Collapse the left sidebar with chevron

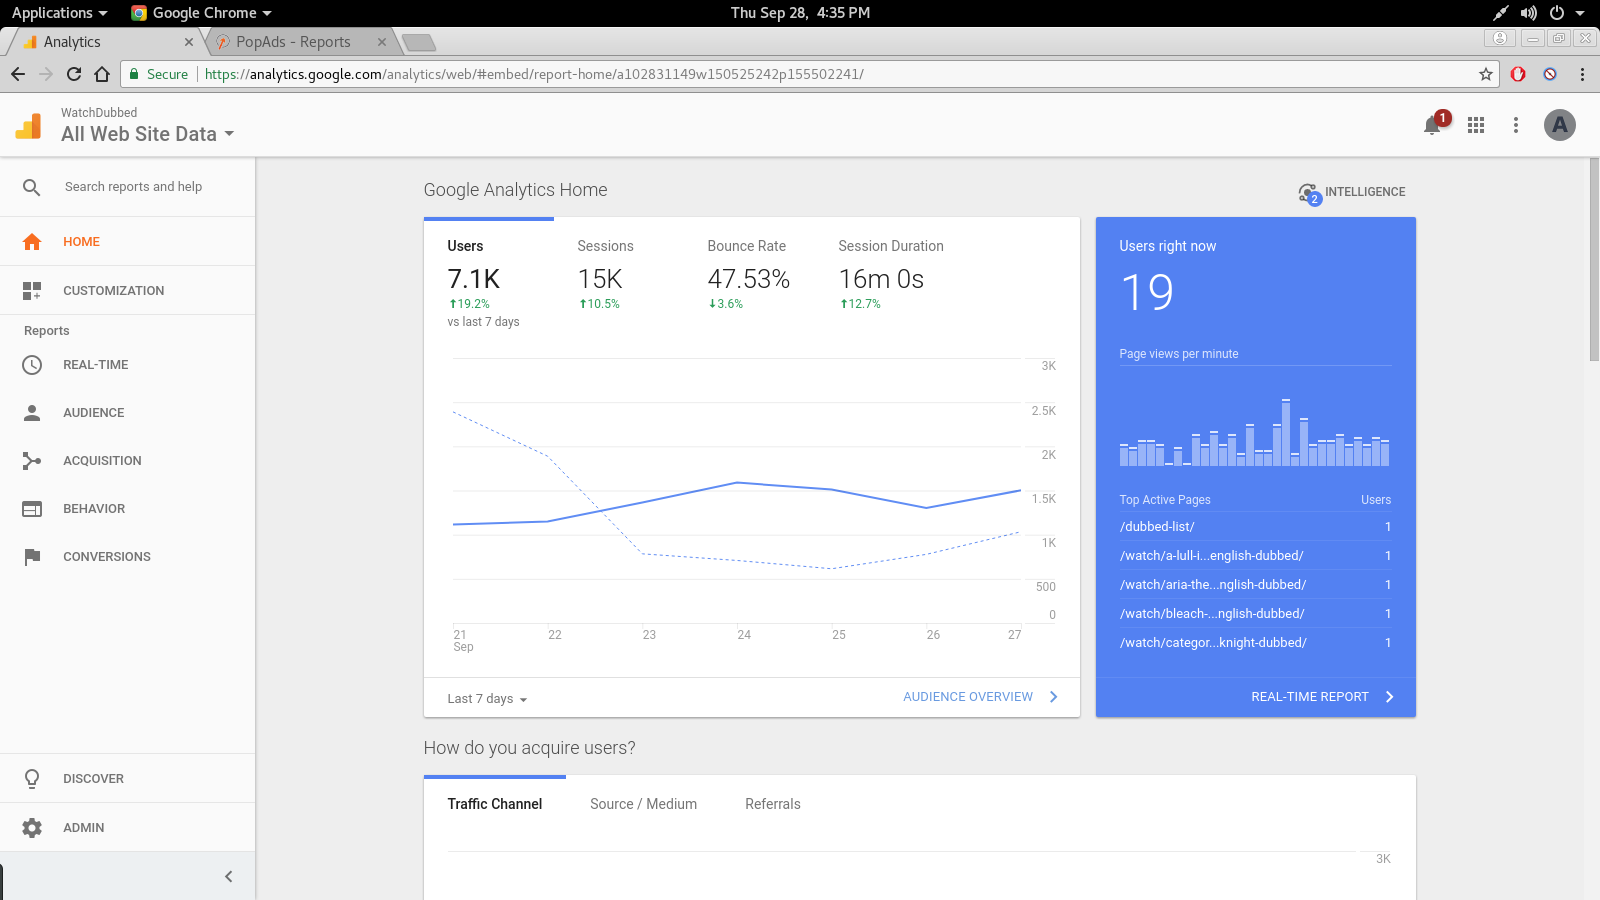(228, 877)
